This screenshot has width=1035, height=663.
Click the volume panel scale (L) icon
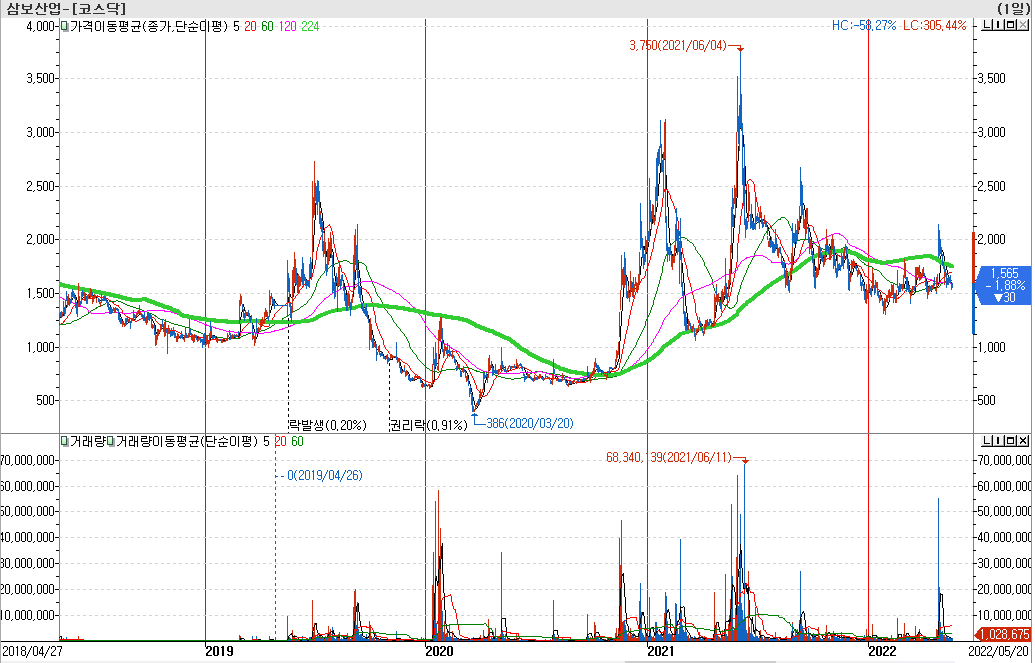pos(987,440)
